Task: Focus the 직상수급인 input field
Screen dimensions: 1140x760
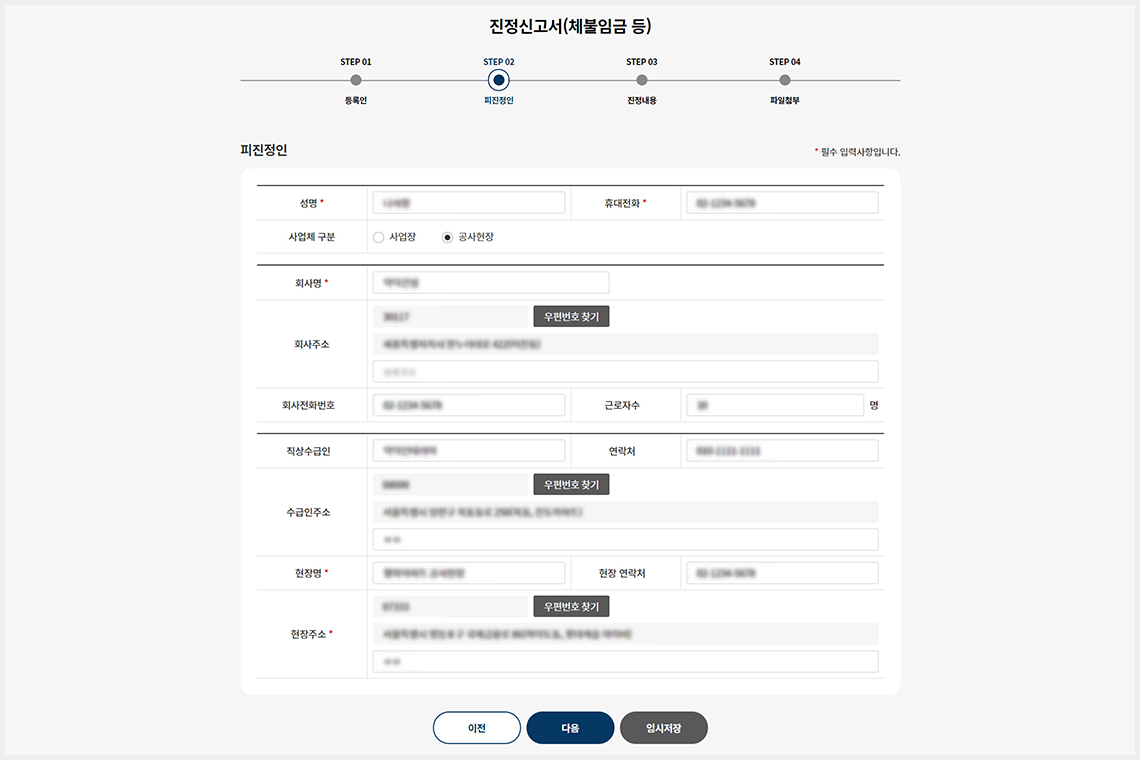Action: [468, 451]
